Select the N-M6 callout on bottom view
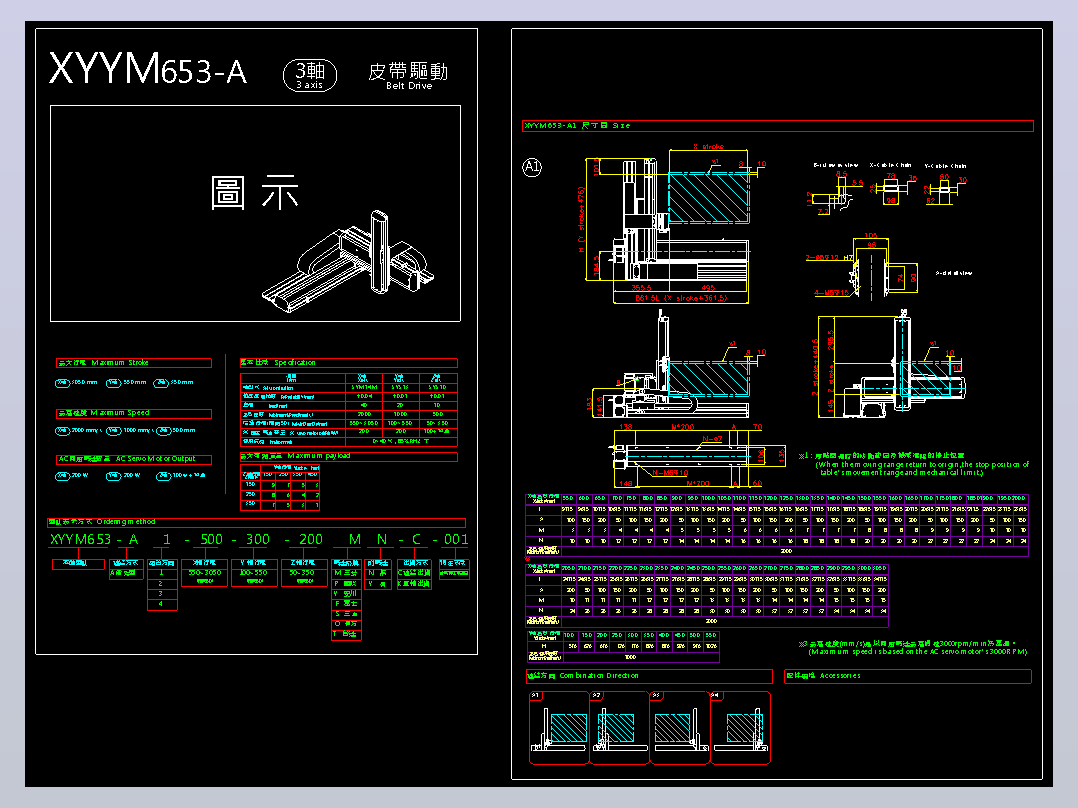The width and height of the screenshot is (1078, 808). point(670,473)
